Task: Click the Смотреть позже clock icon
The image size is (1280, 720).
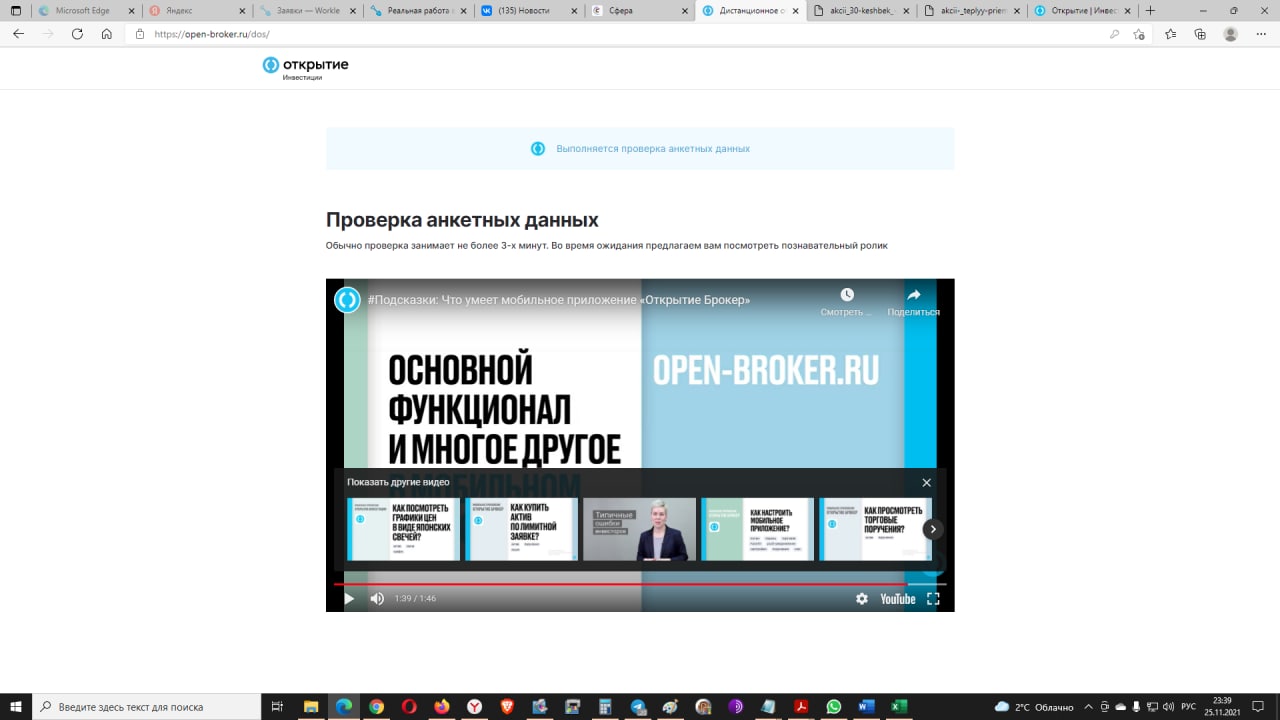Action: pos(847,294)
